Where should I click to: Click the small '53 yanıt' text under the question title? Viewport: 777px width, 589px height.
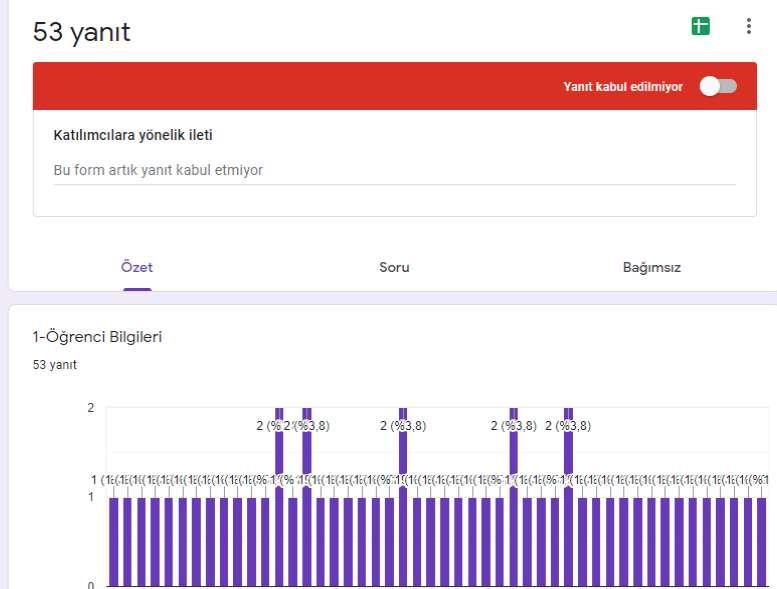pos(55,365)
